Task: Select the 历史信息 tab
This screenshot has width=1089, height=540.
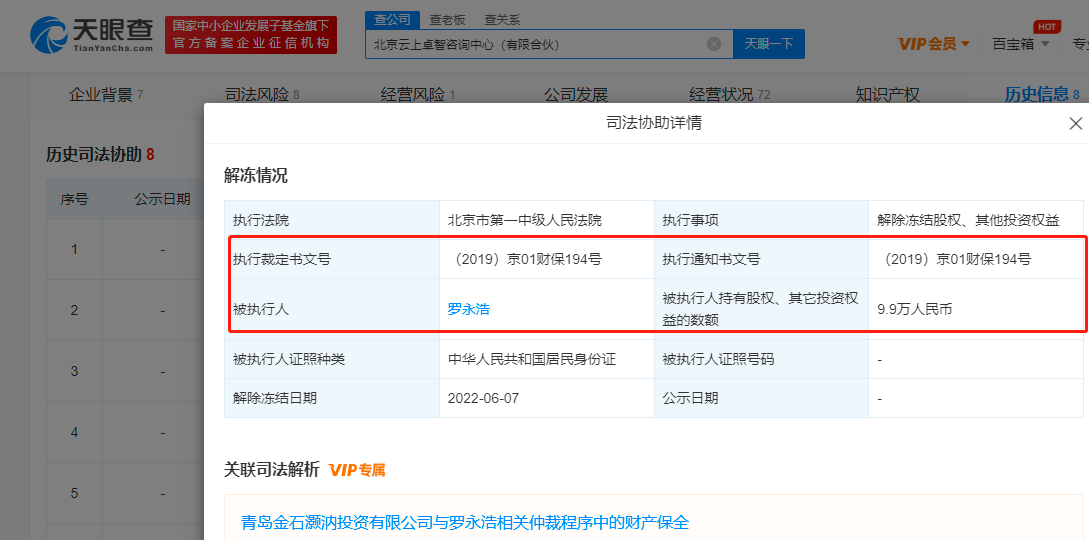Action: (1041, 95)
